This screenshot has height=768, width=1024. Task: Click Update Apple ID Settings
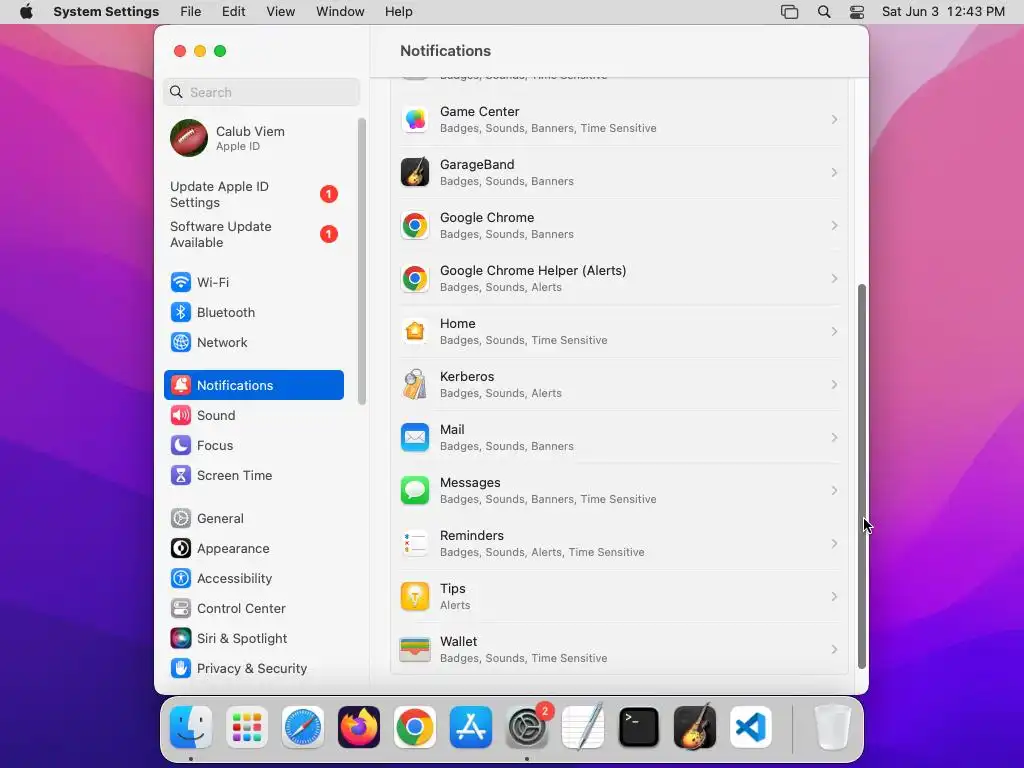coord(254,195)
